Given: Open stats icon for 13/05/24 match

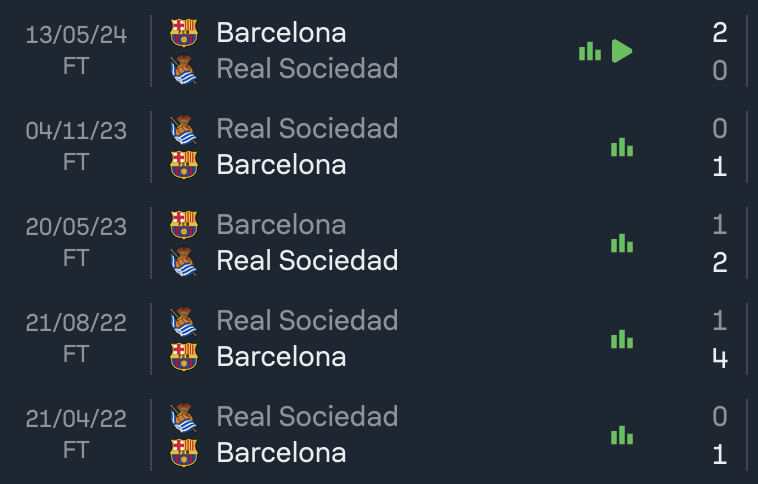Looking at the screenshot, I should (590, 51).
